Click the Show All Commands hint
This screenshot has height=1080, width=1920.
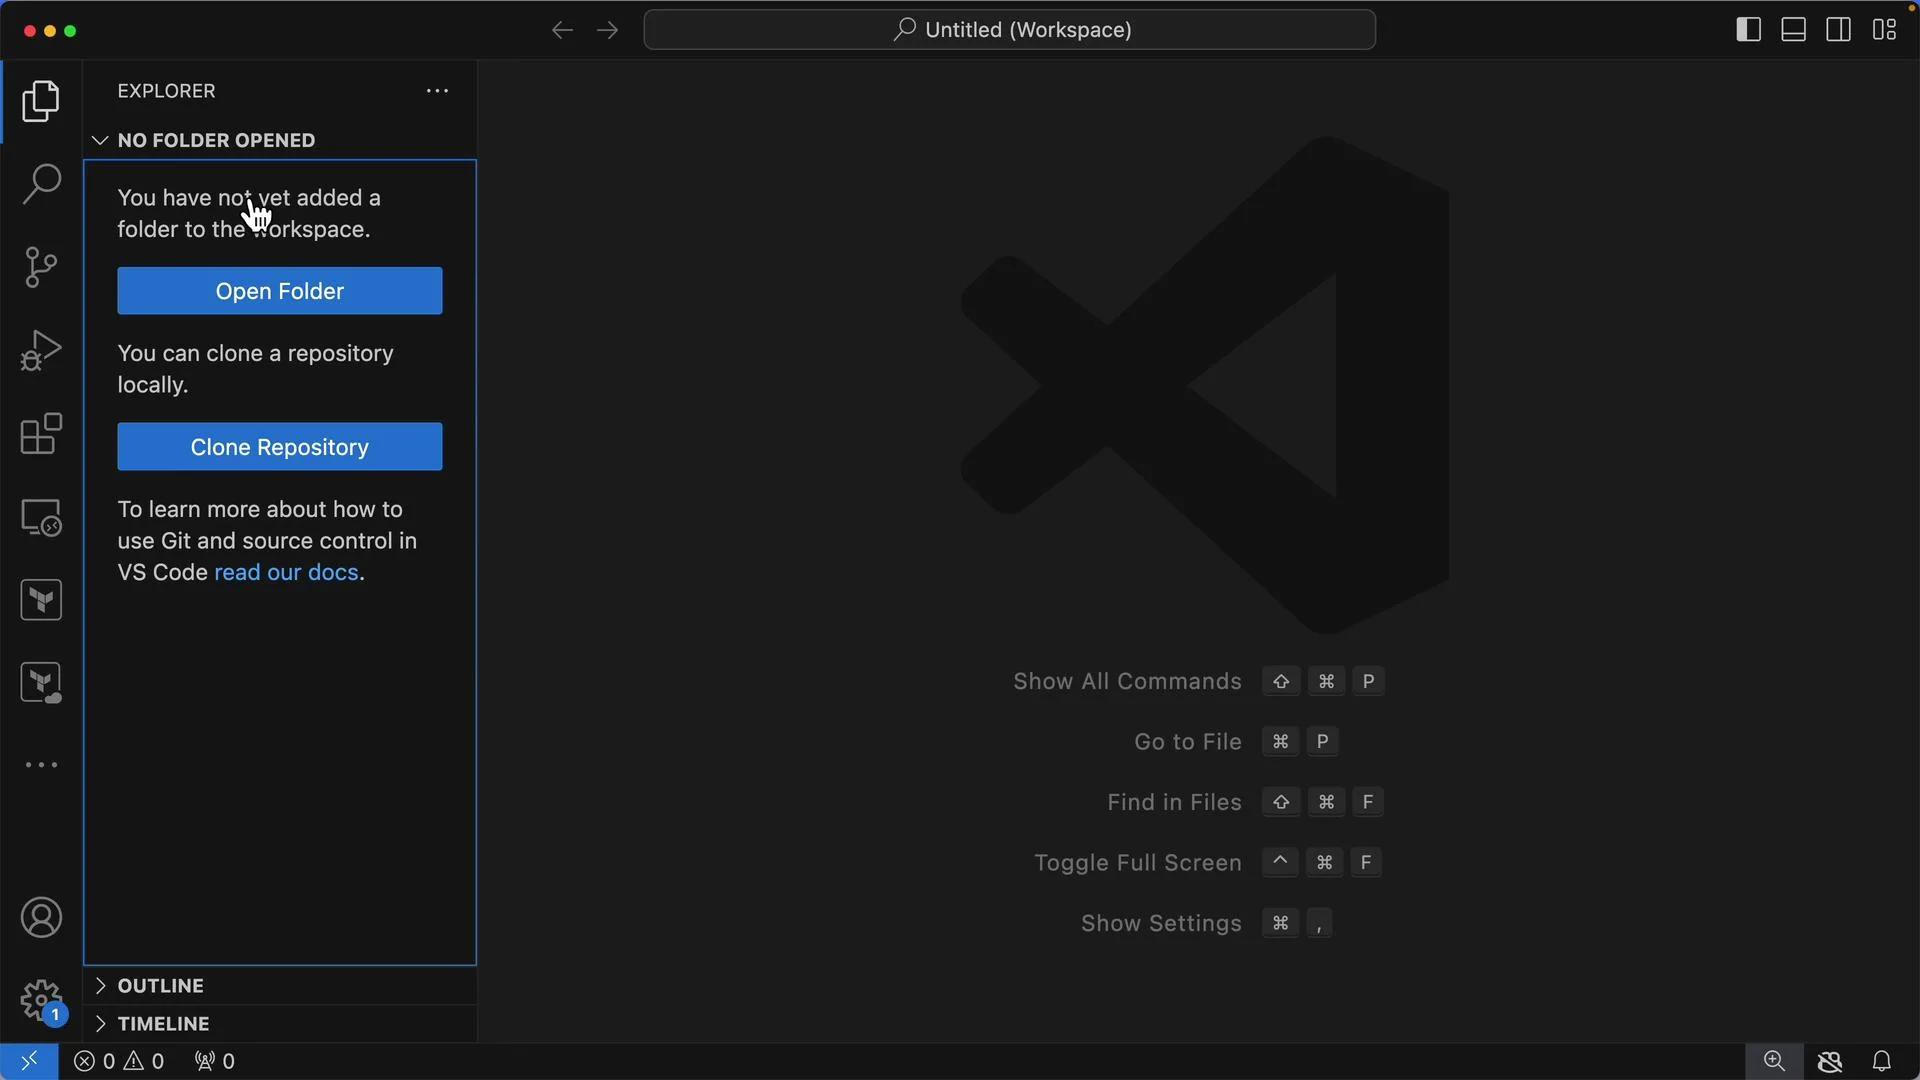(1198, 682)
